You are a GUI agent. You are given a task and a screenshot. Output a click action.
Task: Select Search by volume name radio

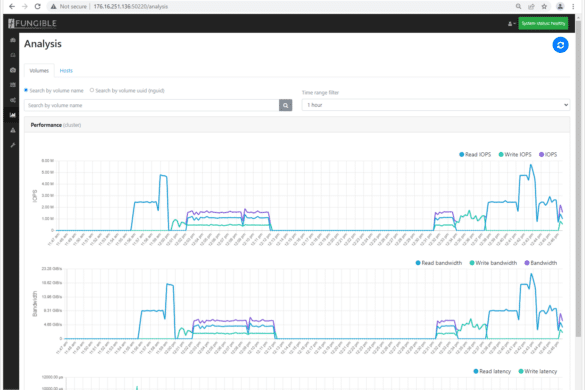click(26, 90)
